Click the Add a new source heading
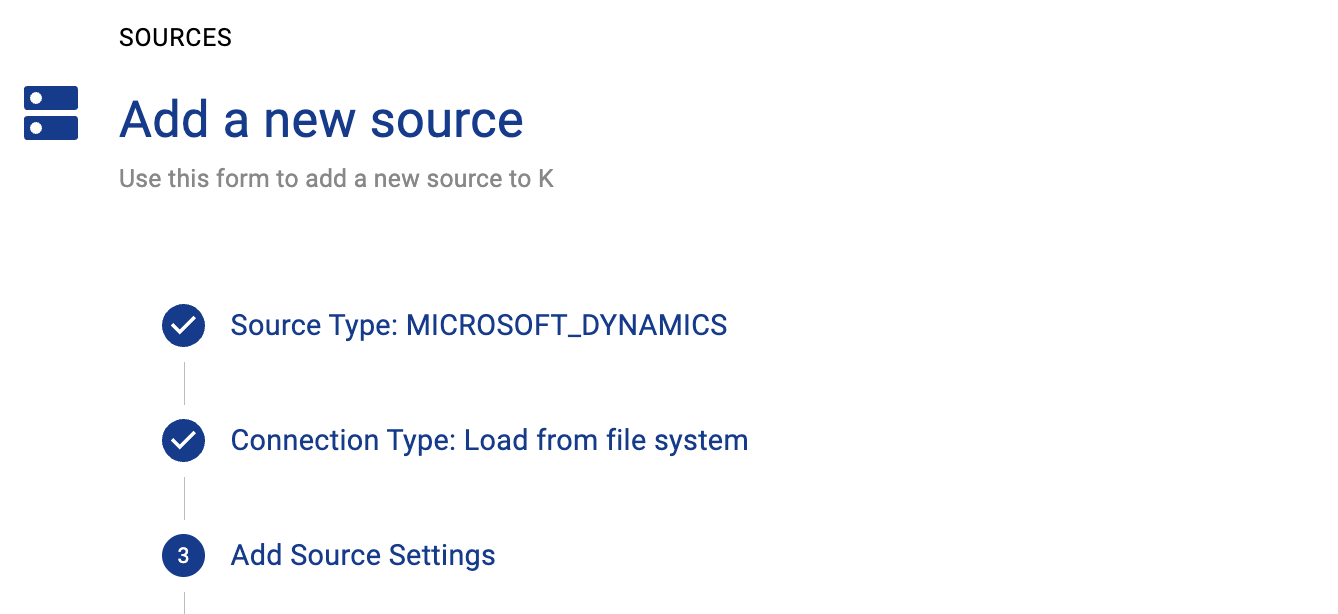The height and width of the screenshot is (614, 1338). click(321, 120)
